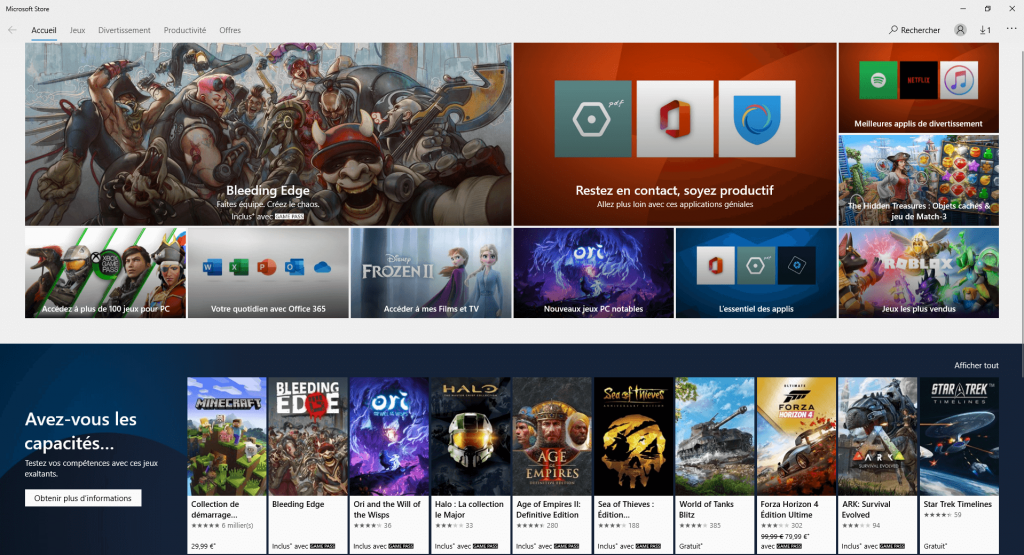Image resolution: width=1024 pixels, height=555 pixels.
Task: Click the iTunes music icon tile
Action: click(959, 79)
